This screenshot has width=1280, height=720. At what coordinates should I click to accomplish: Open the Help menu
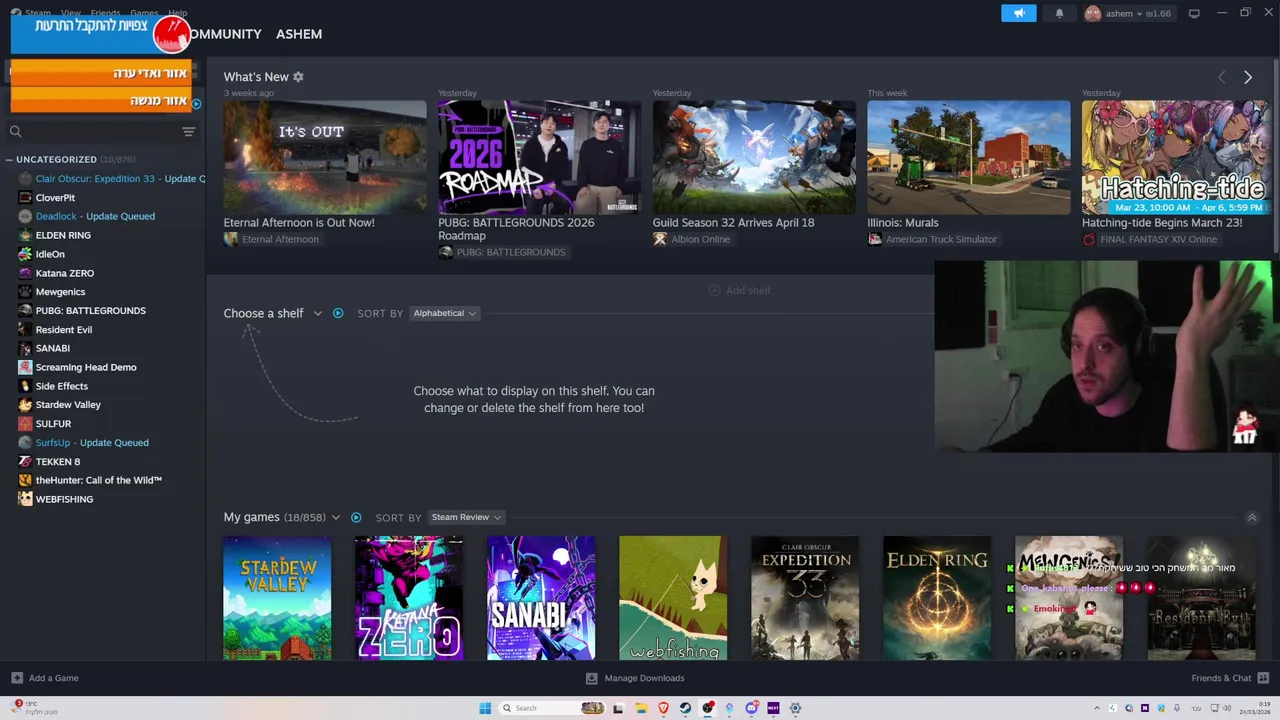tap(177, 13)
